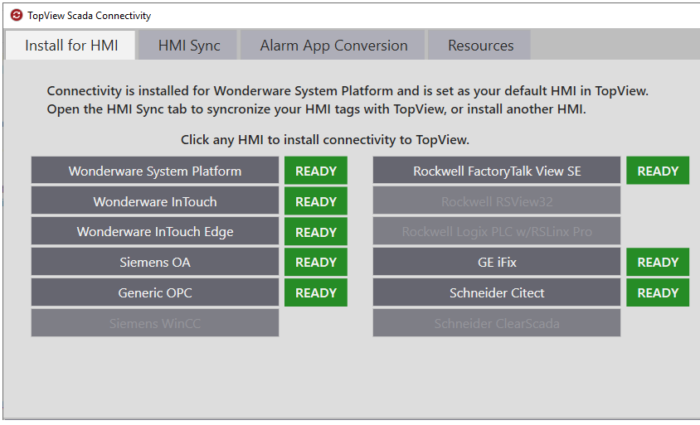Click READY badge next to Rockwell FactoryTalk View SE

tap(658, 171)
